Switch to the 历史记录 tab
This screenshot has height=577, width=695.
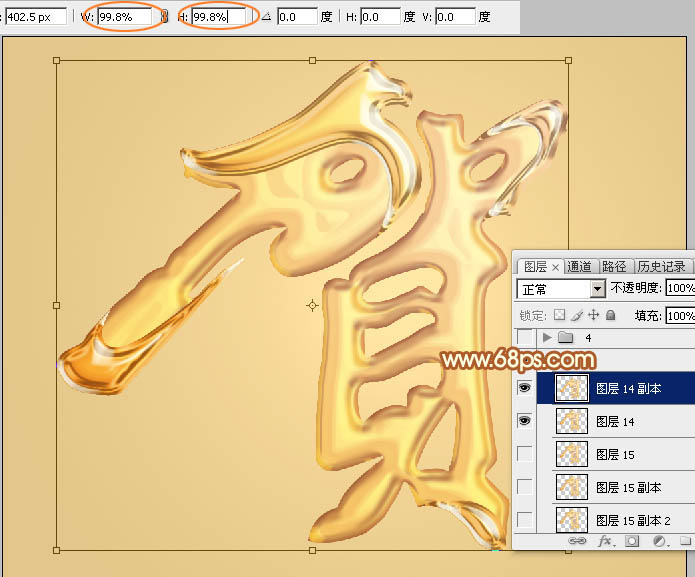(x=661, y=267)
